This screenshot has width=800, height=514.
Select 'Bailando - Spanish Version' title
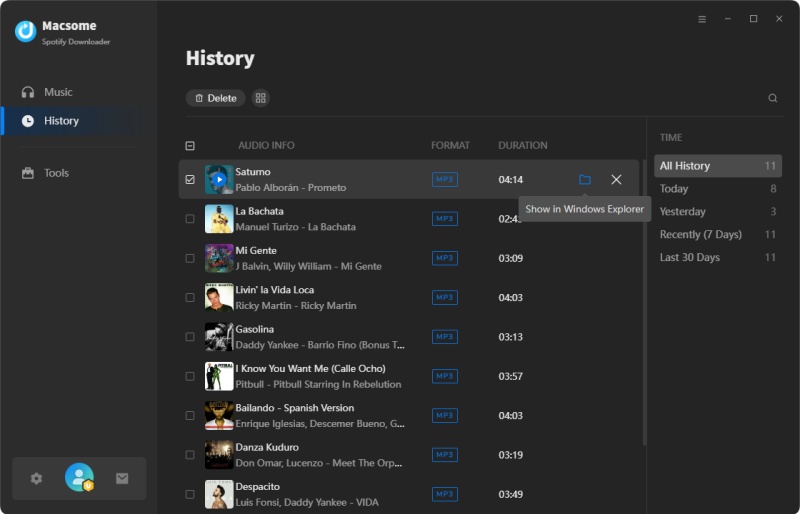pos(295,408)
